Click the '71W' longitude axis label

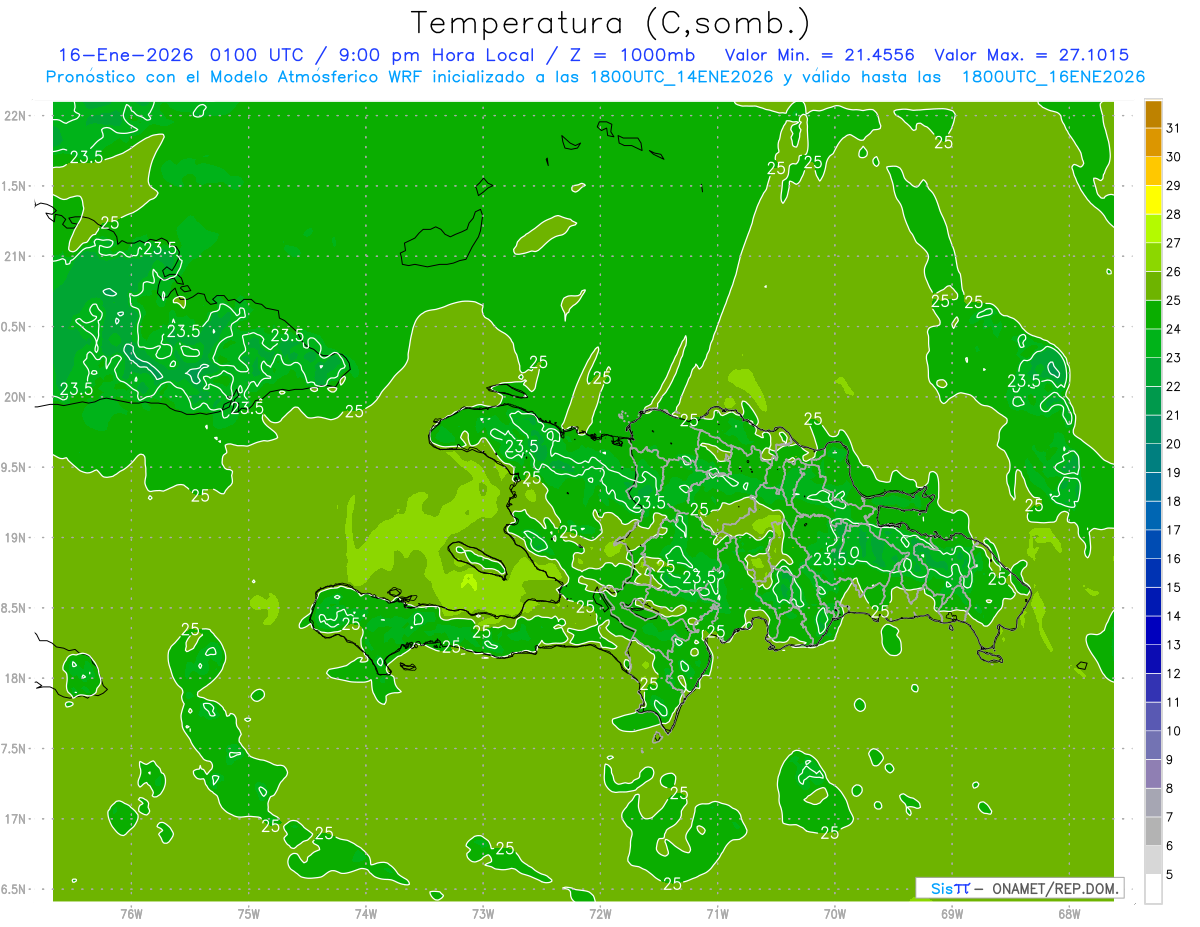(x=717, y=913)
